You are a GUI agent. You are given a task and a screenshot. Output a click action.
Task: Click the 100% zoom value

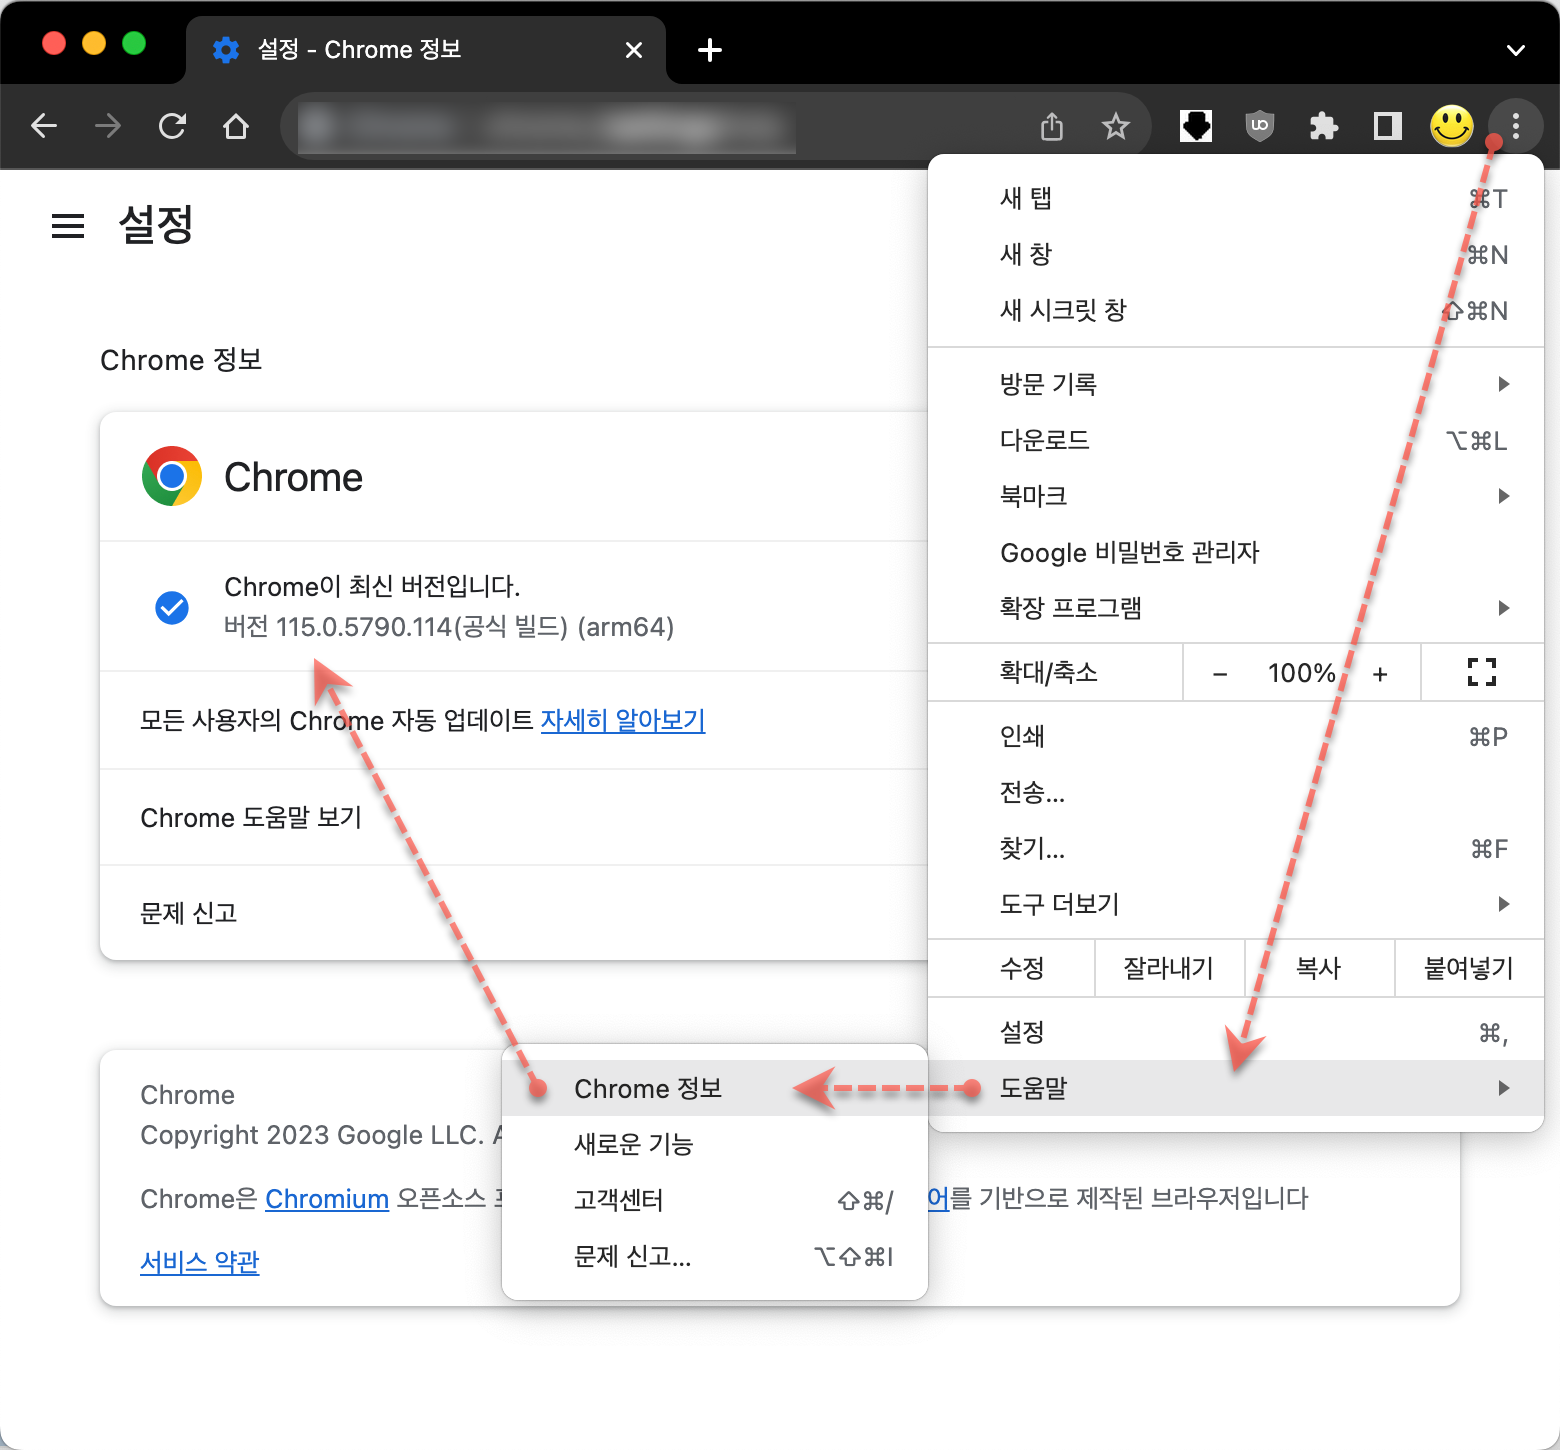click(x=1301, y=673)
